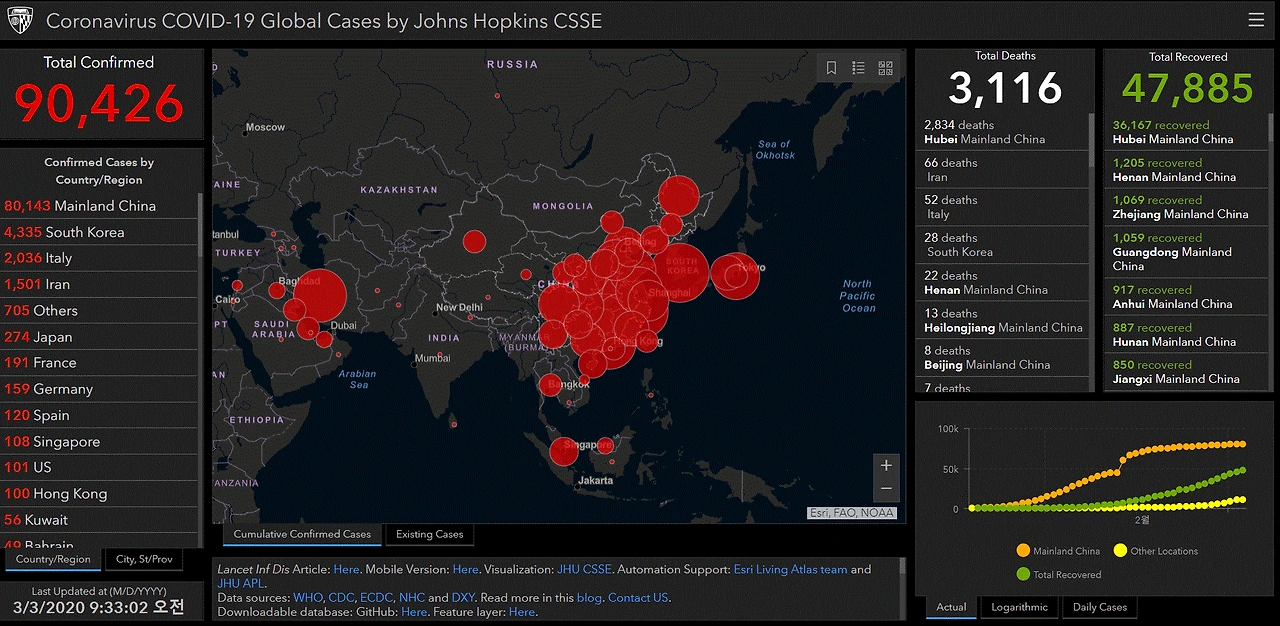Click Singapore case circle on map
Image resolution: width=1280 pixels, height=626 pixels.
(563, 450)
